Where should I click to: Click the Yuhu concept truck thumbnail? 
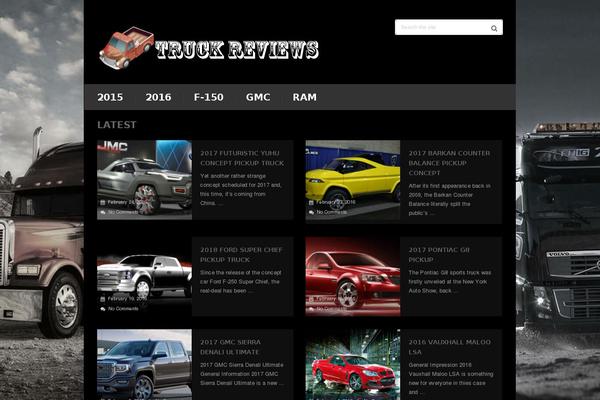[x=144, y=180]
